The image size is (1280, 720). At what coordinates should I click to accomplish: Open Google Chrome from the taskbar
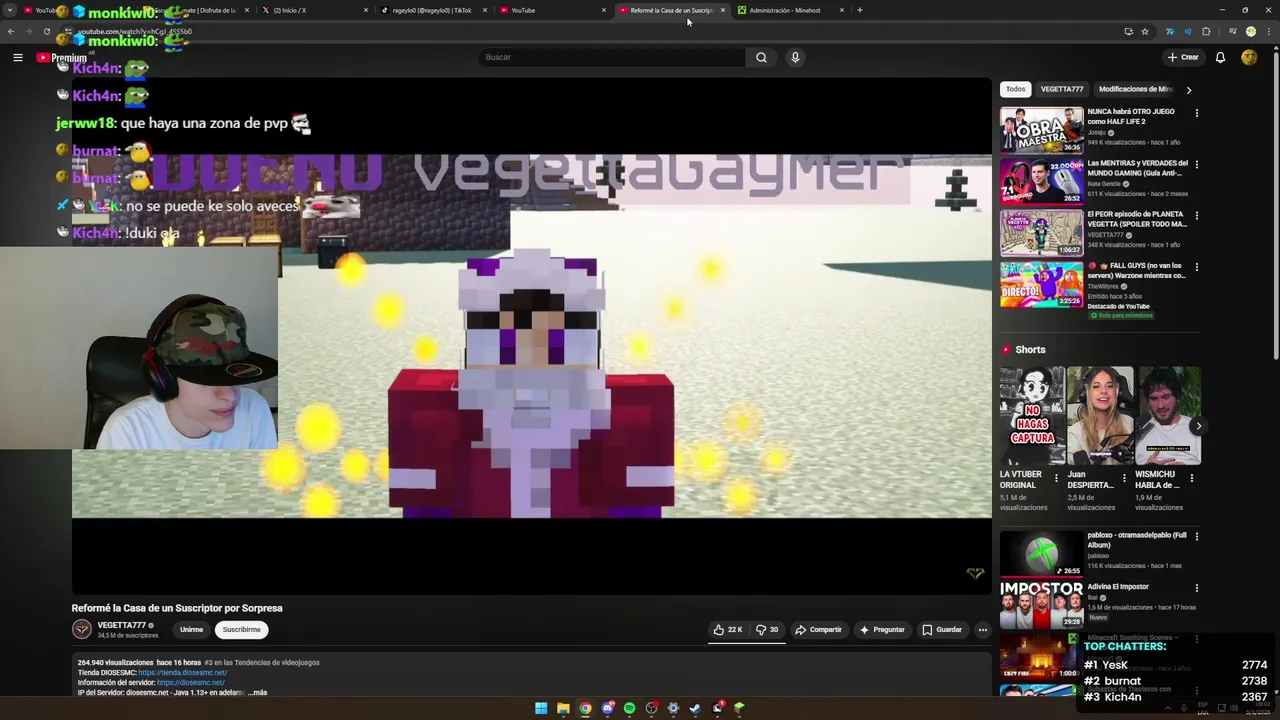click(x=585, y=708)
